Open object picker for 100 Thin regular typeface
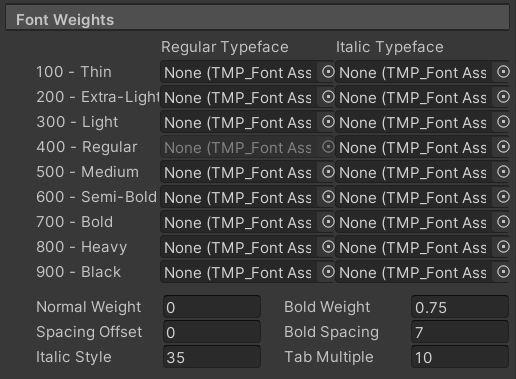This screenshot has height=379, width=516. (x=328, y=72)
